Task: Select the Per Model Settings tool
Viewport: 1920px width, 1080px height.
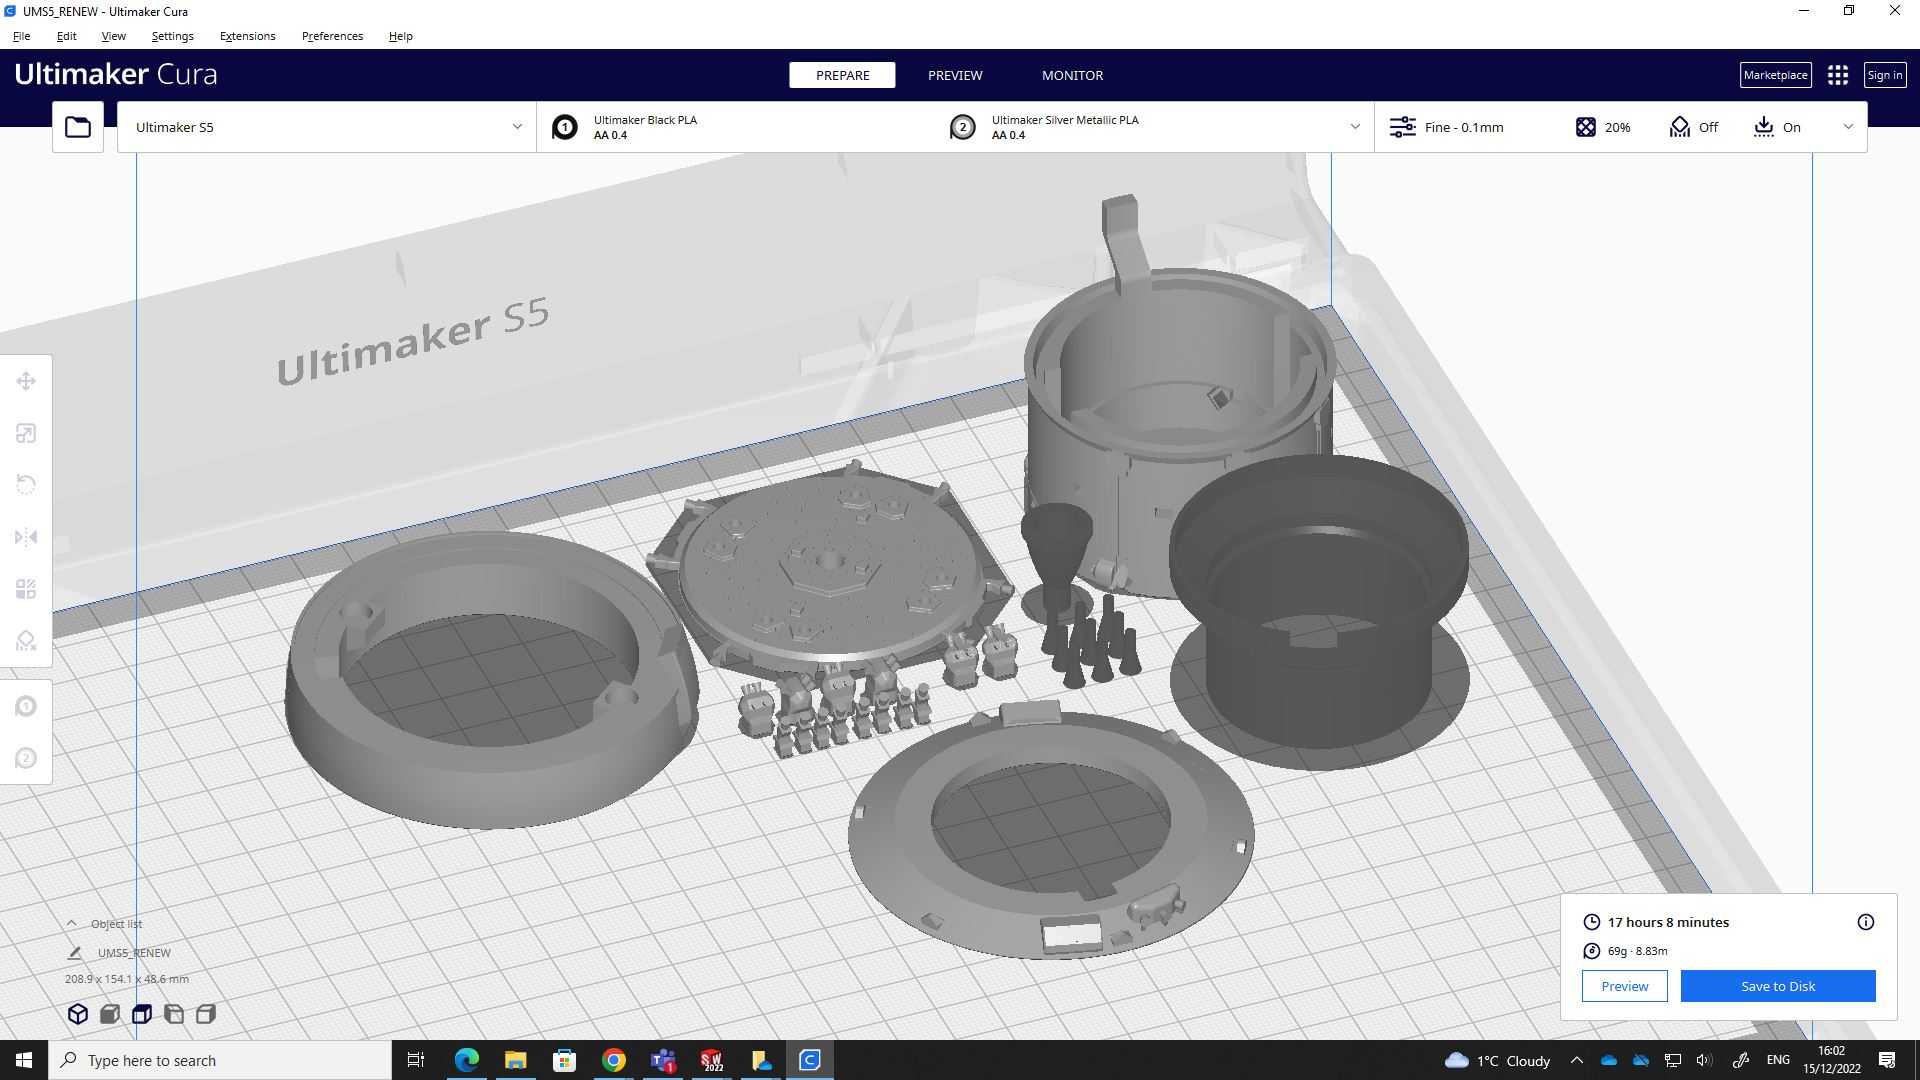Action: [x=26, y=589]
